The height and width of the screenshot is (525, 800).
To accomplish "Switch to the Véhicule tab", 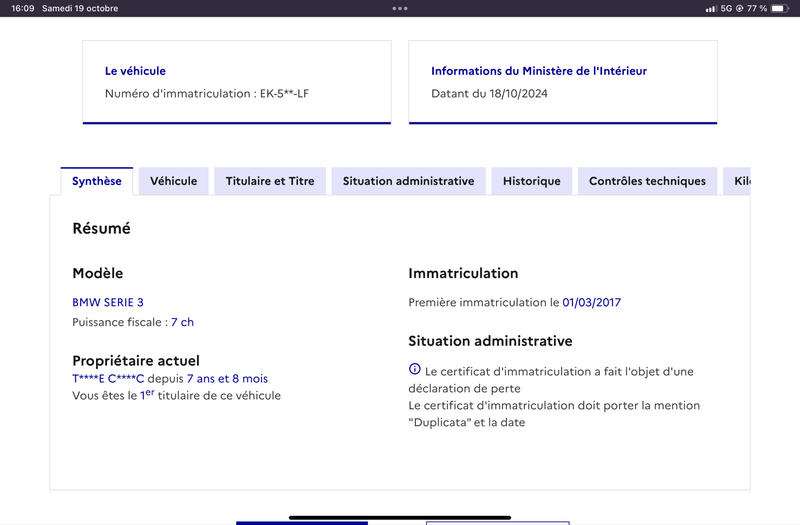I will coord(173,181).
